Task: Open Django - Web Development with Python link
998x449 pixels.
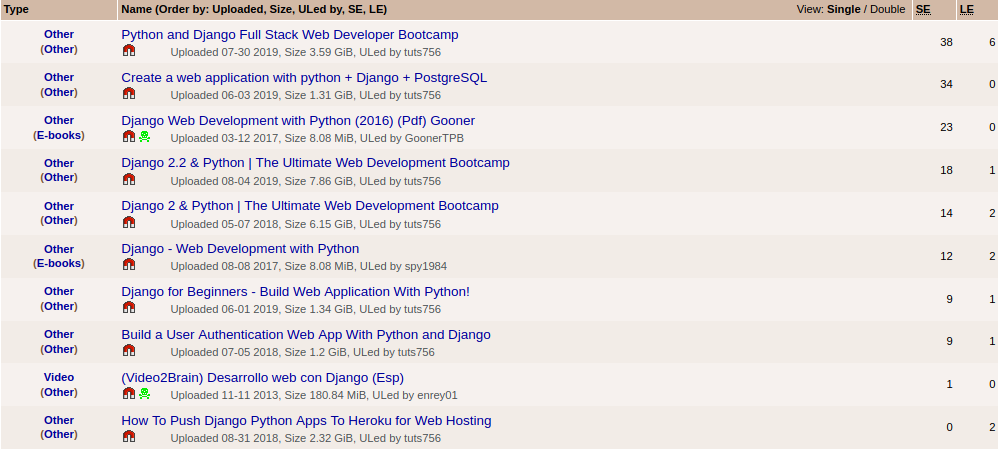Action: click(240, 248)
